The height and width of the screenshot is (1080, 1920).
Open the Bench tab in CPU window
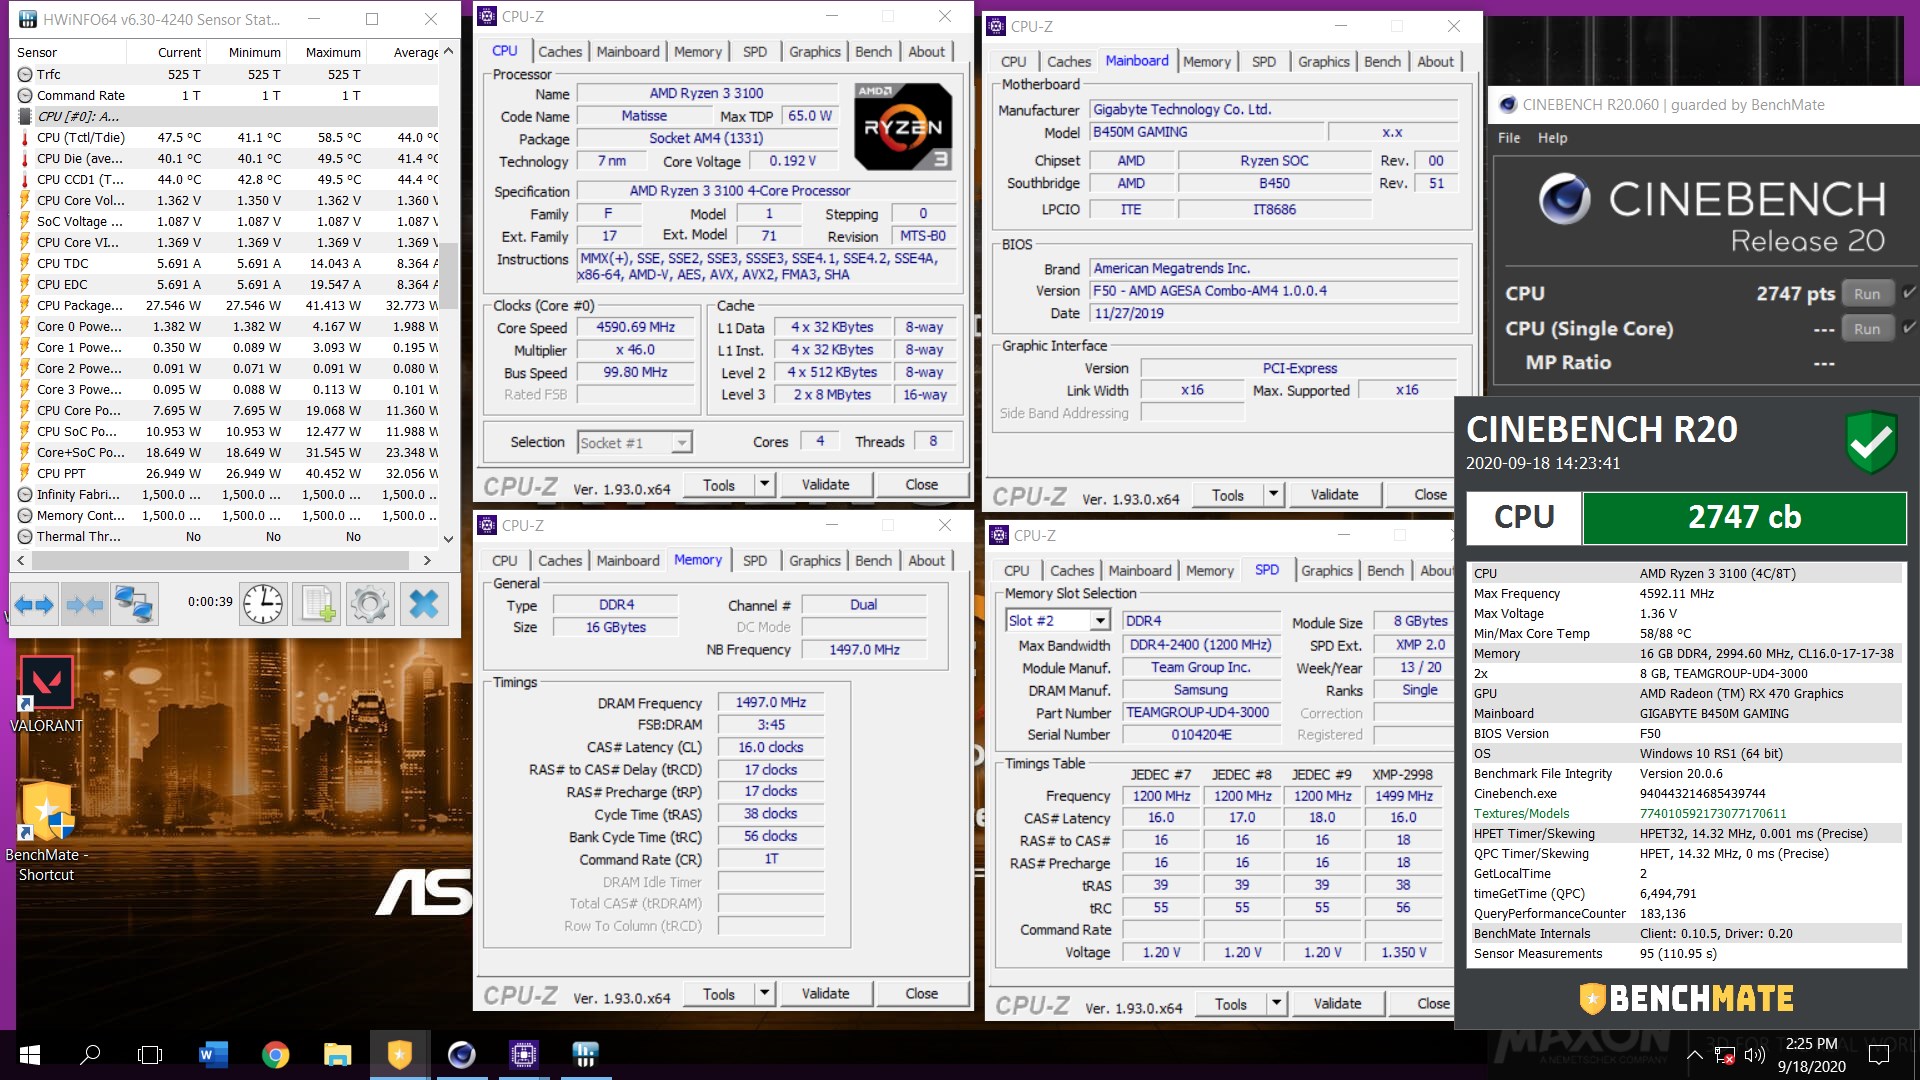[873, 51]
